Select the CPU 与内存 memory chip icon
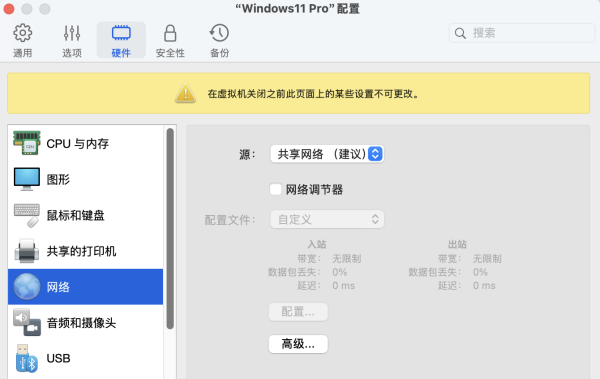The image size is (600, 379). pos(26,143)
